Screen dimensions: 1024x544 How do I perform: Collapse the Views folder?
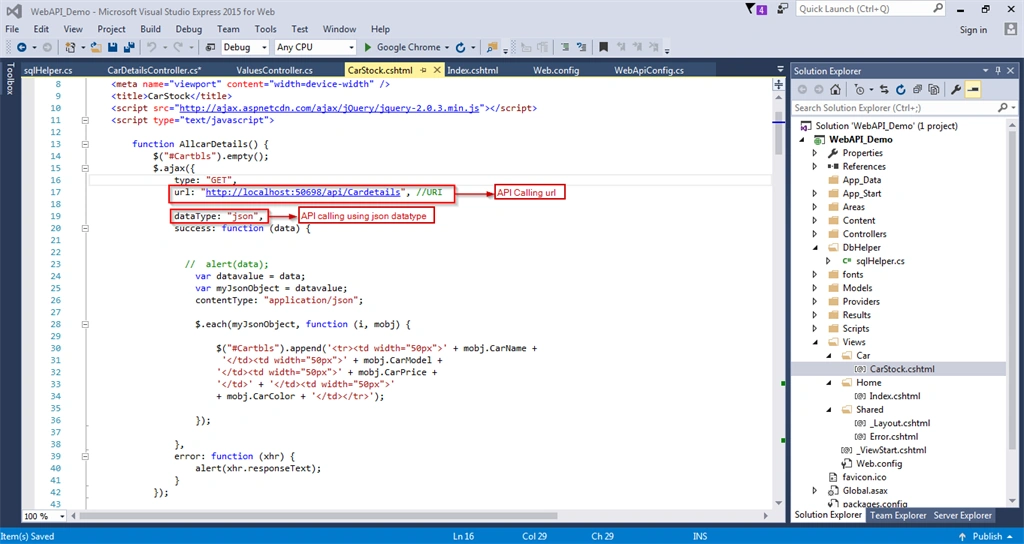(814, 342)
